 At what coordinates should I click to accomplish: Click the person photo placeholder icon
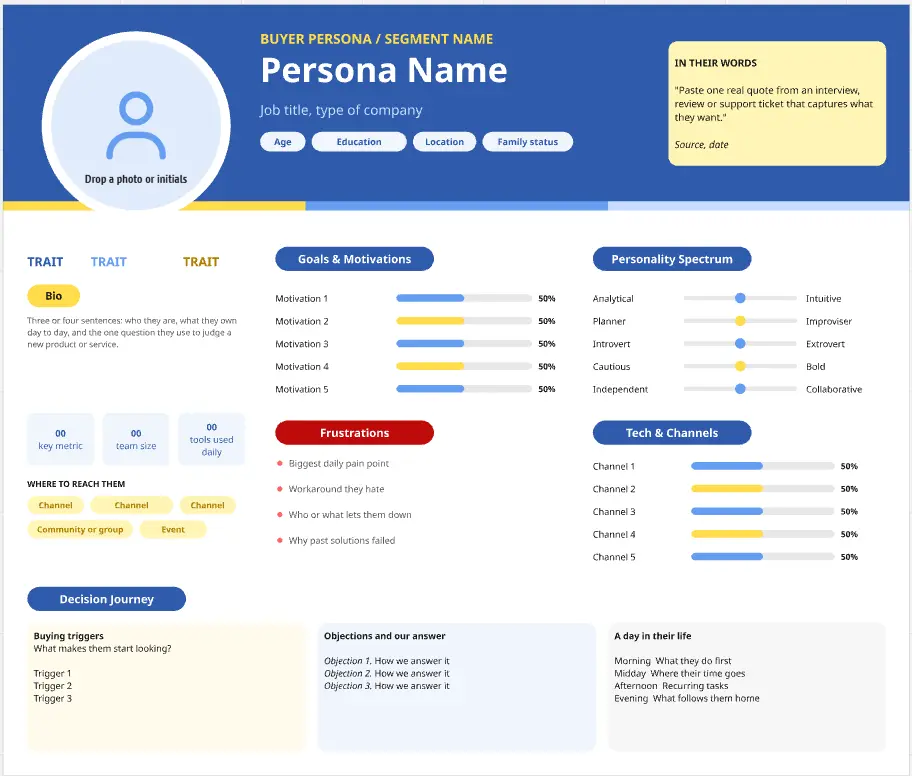[136, 126]
